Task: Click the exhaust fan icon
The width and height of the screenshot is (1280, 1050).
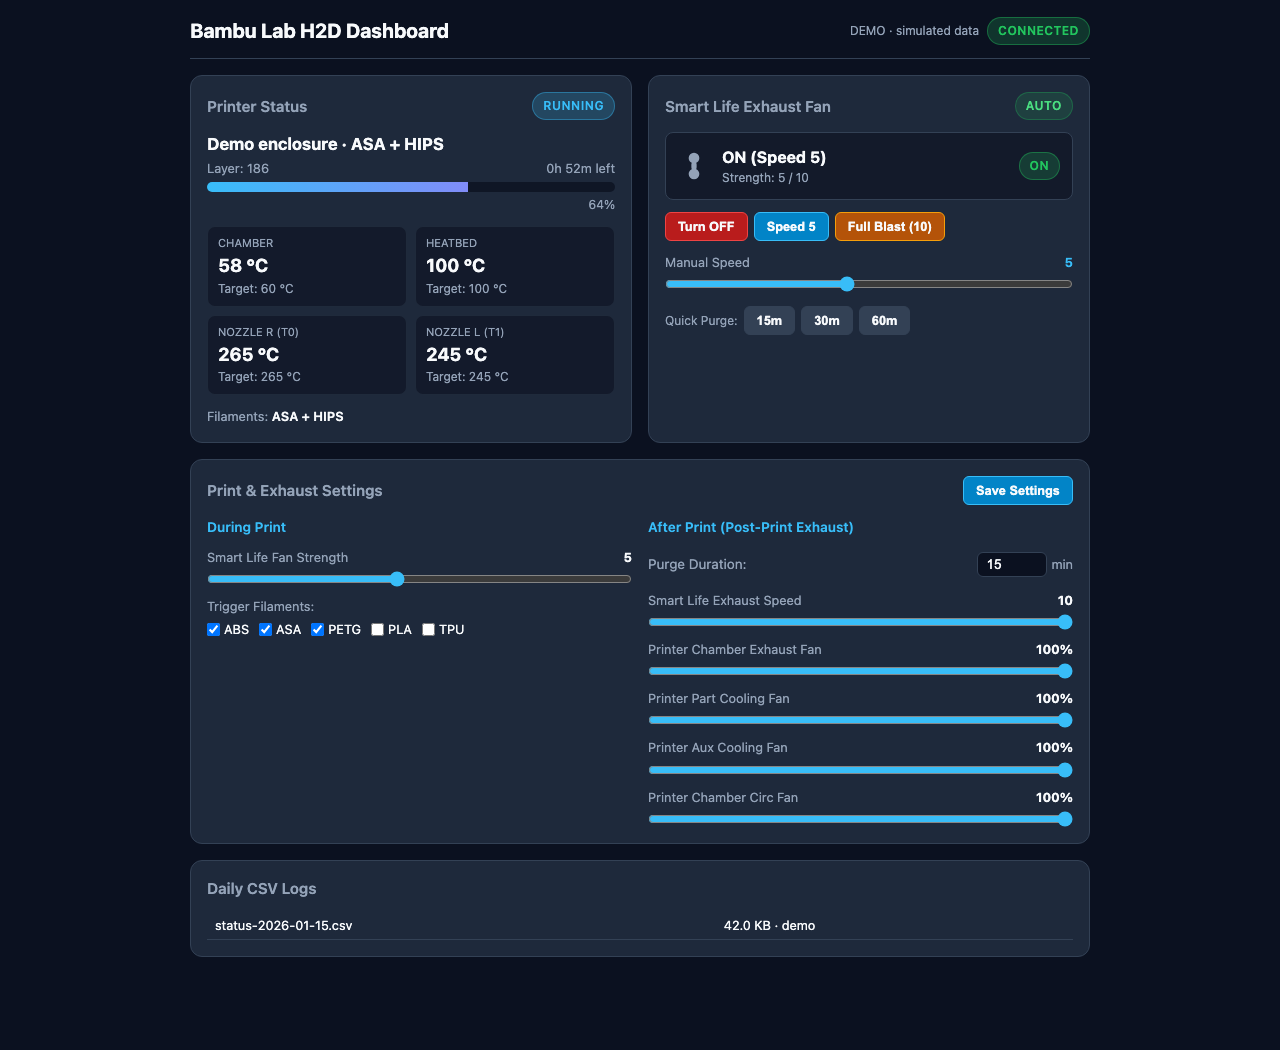Action: click(694, 166)
